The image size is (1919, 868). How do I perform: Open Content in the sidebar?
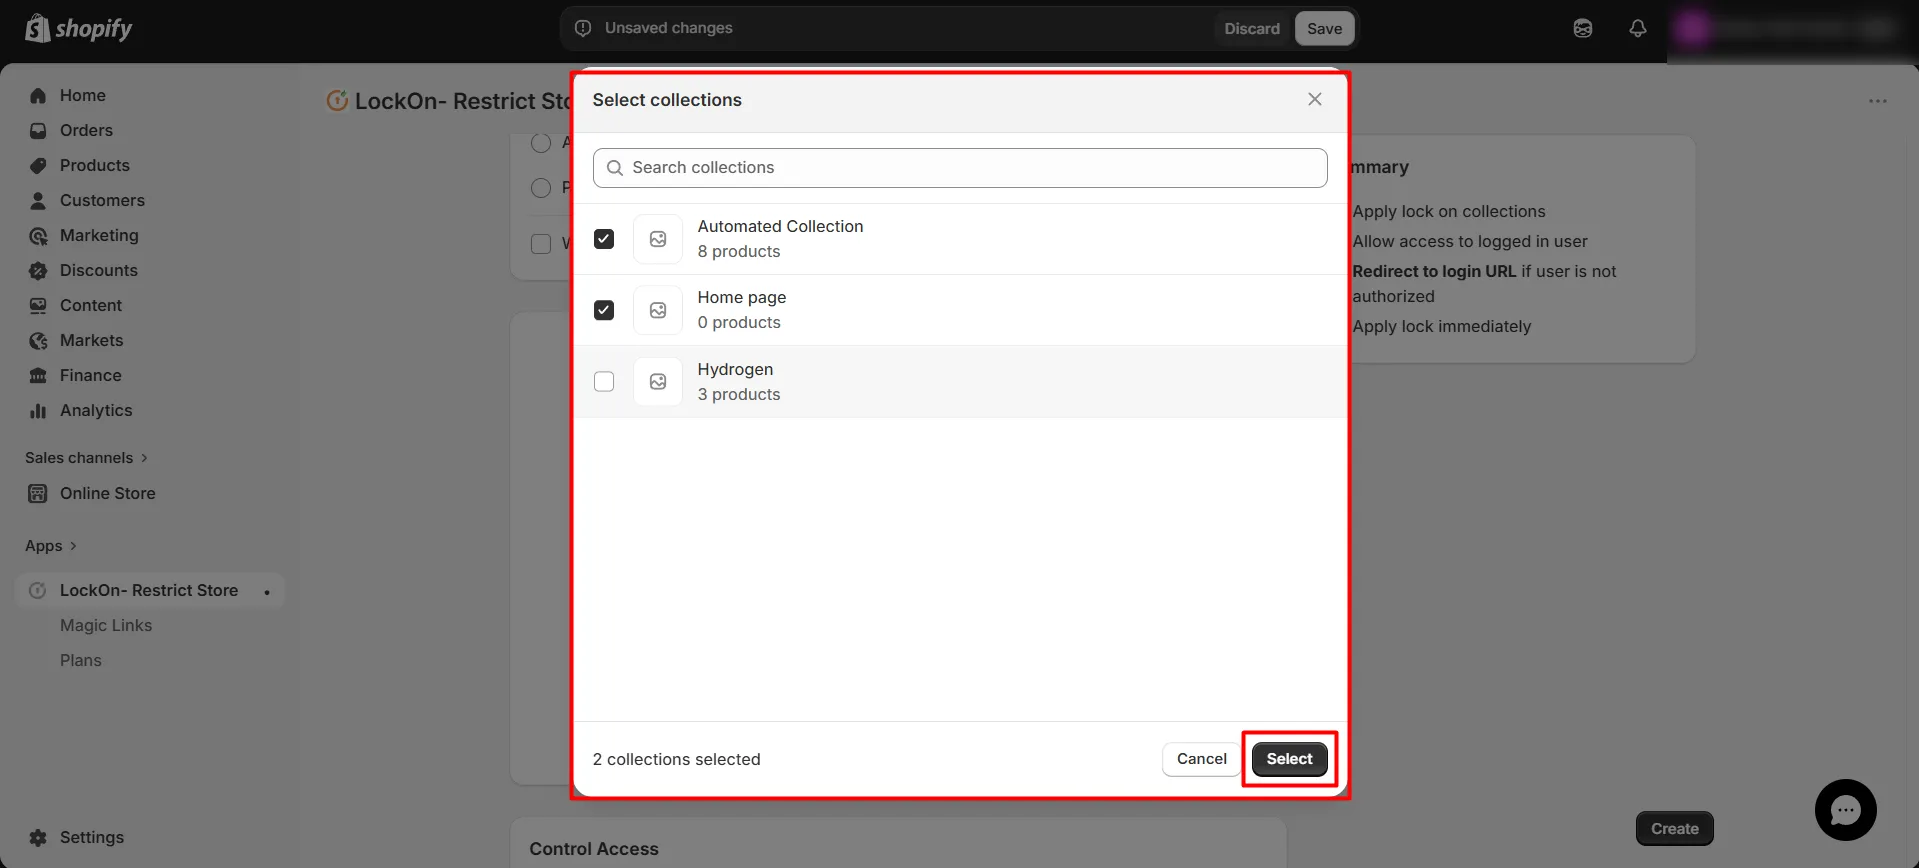(x=90, y=305)
